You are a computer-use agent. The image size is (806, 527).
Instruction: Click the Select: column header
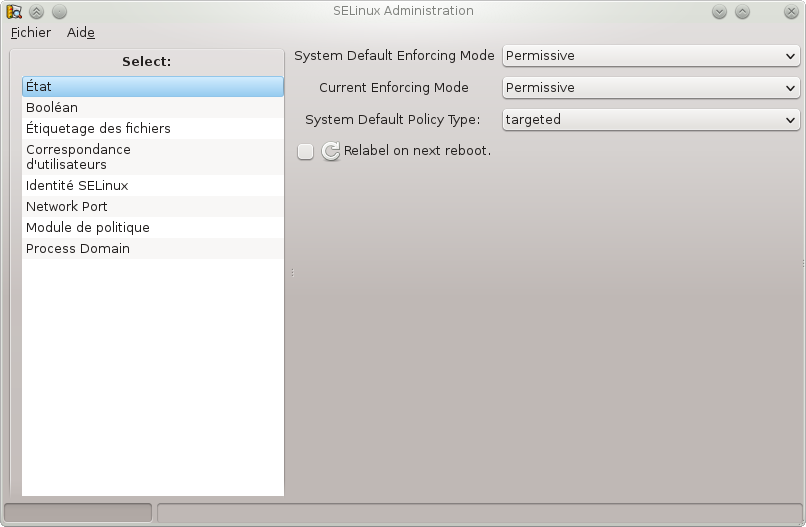[146, 62]
